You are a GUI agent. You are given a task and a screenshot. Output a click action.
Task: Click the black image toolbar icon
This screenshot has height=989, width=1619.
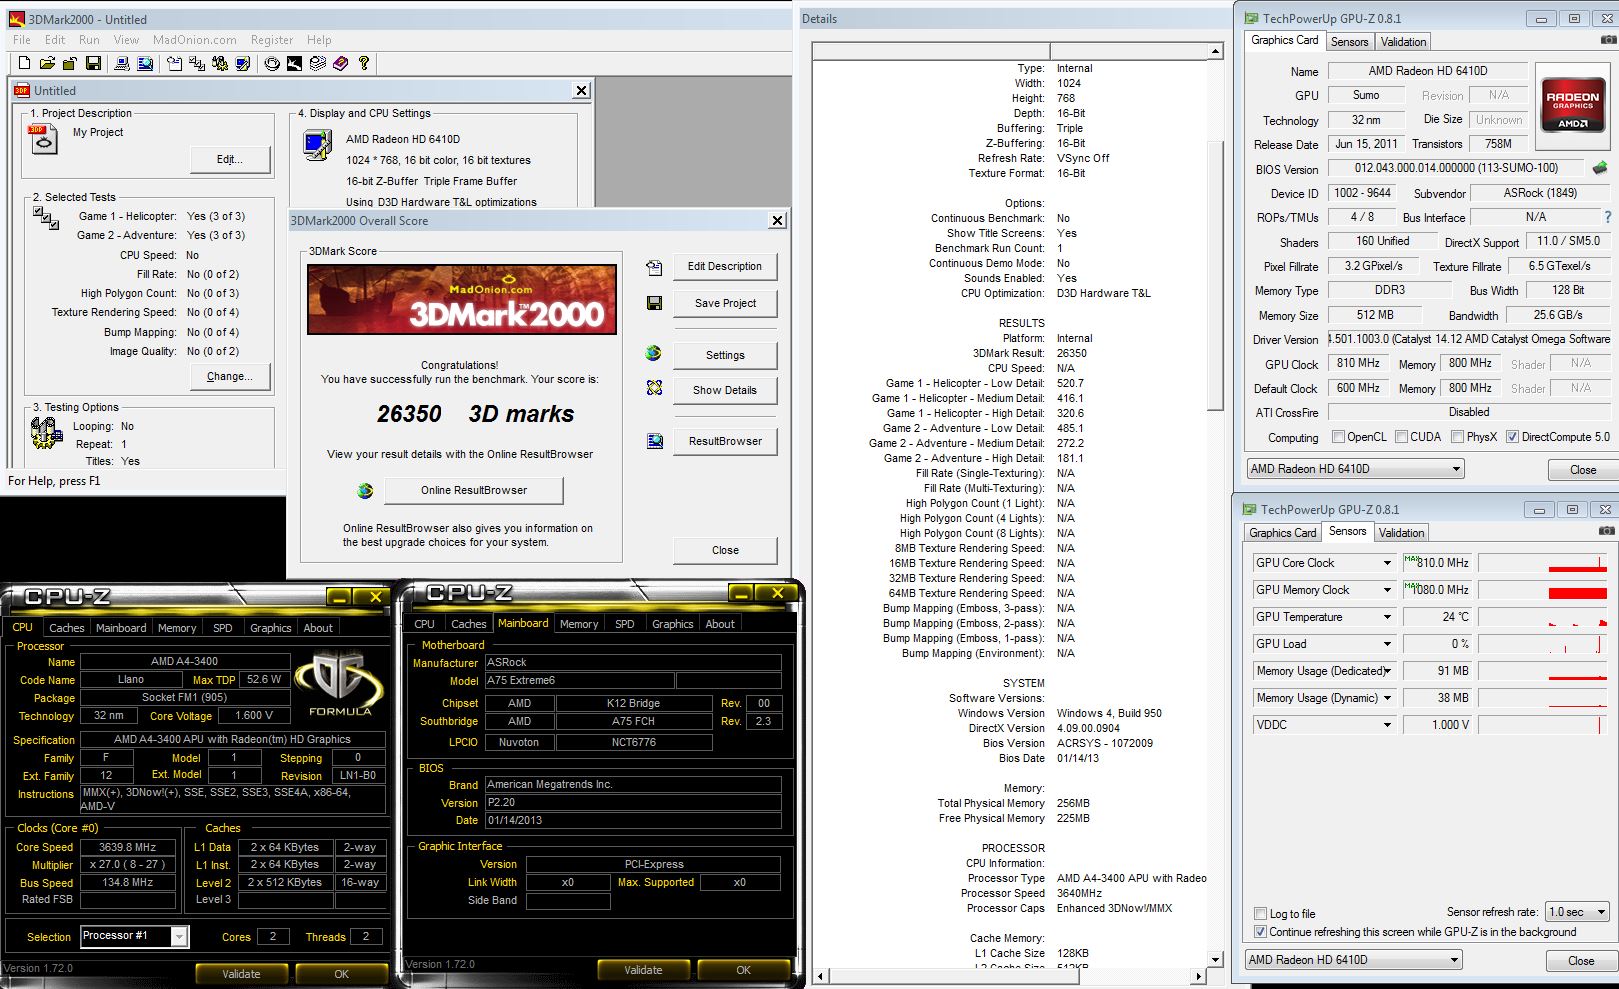click(295, 63)
